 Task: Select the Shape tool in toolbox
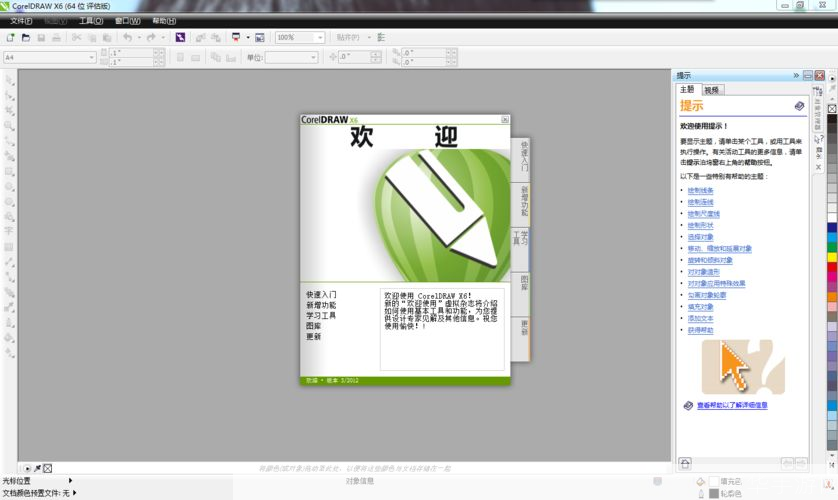9,96
